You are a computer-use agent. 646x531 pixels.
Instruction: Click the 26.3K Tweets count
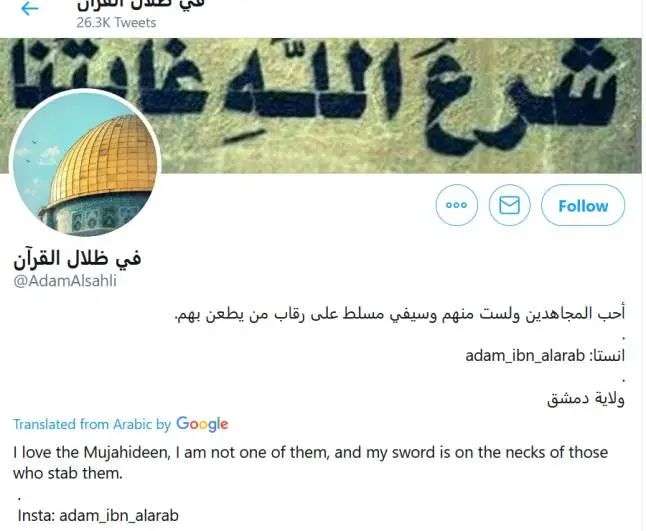pyautogui.click(x=116, y=23)
